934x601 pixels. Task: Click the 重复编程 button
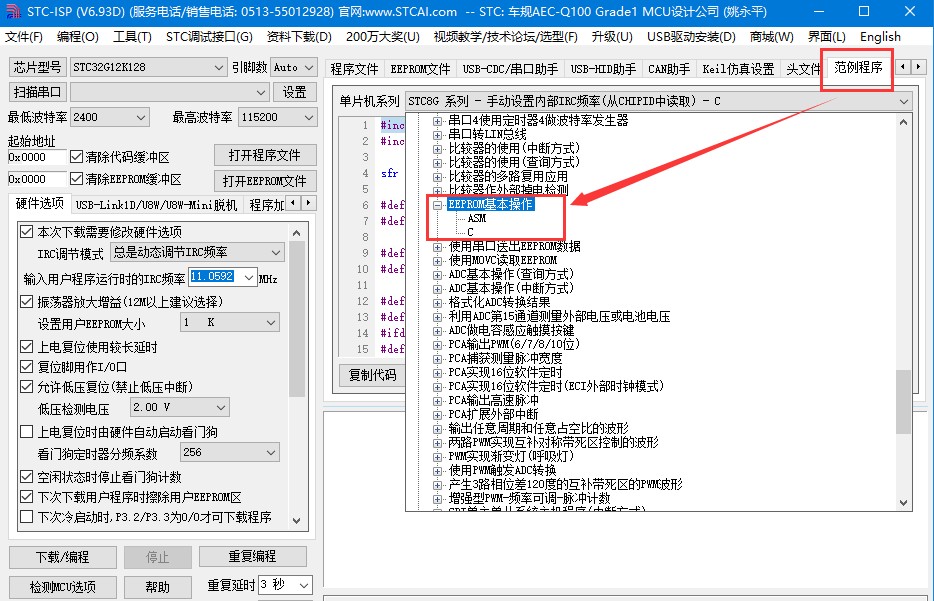pos(253,556)
